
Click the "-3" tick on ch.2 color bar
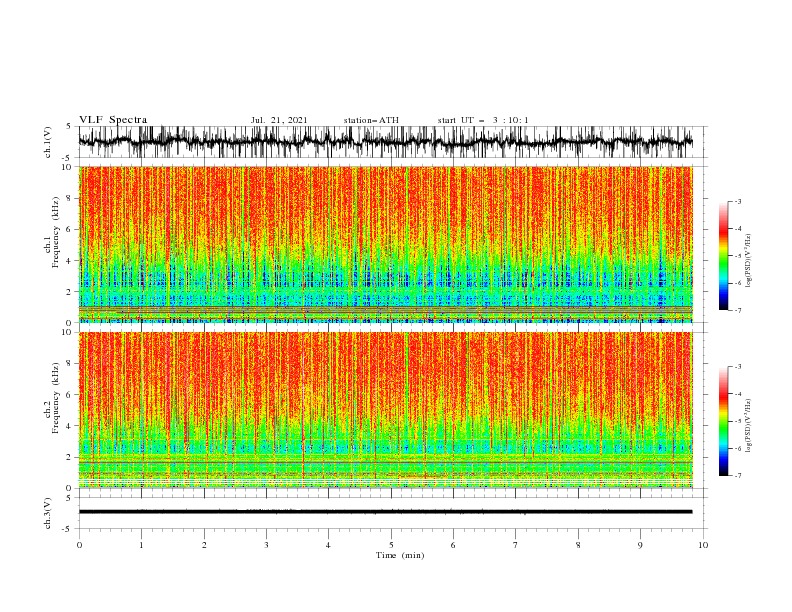[x=738, y=367]
